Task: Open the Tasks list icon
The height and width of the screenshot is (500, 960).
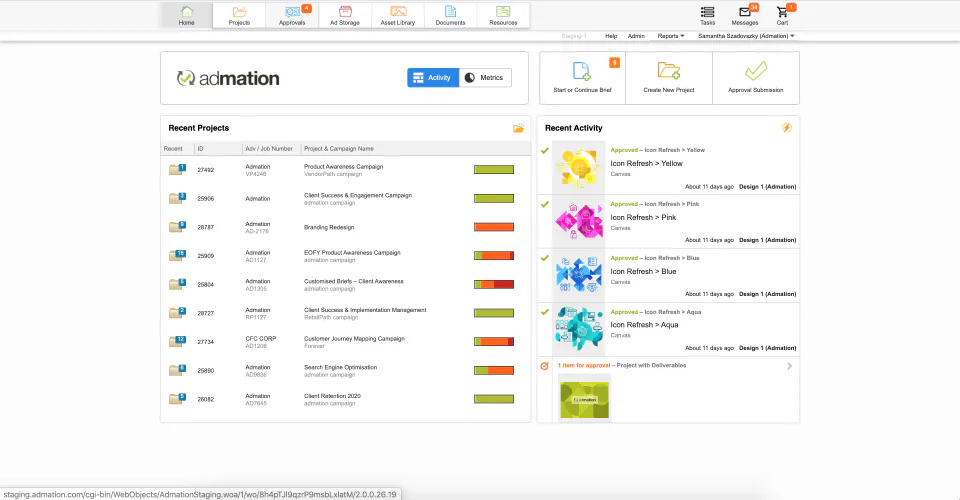Action: pyautogui.click(x=708, y=12)
